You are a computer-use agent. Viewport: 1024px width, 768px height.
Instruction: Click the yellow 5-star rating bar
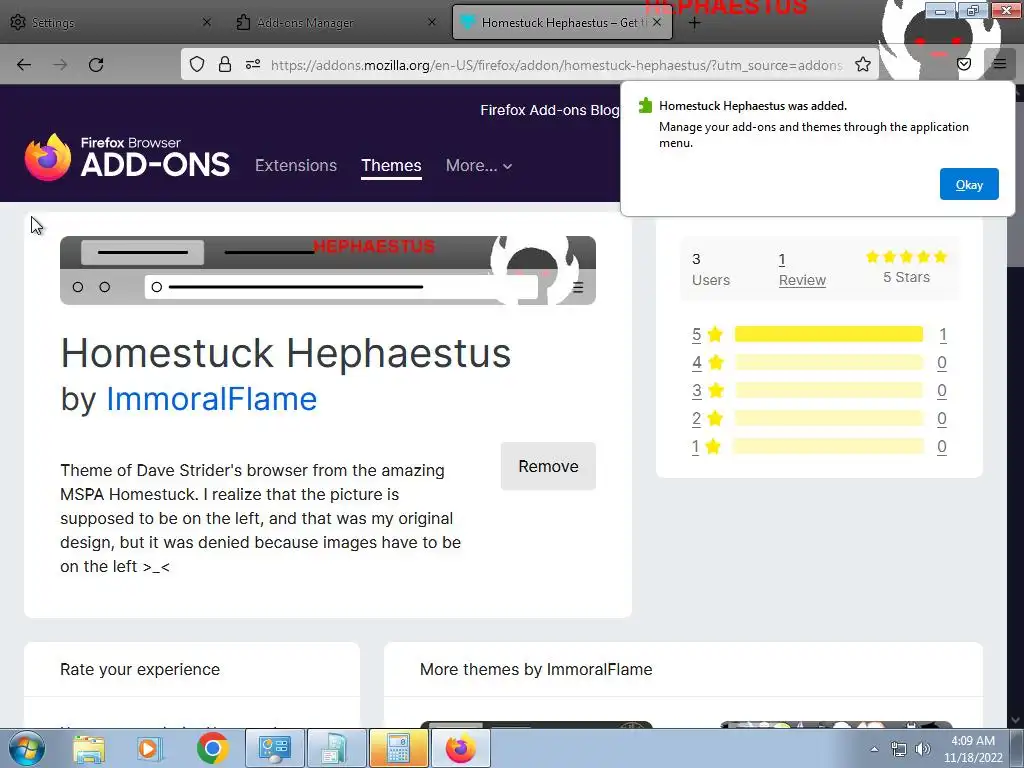point(829,334)
